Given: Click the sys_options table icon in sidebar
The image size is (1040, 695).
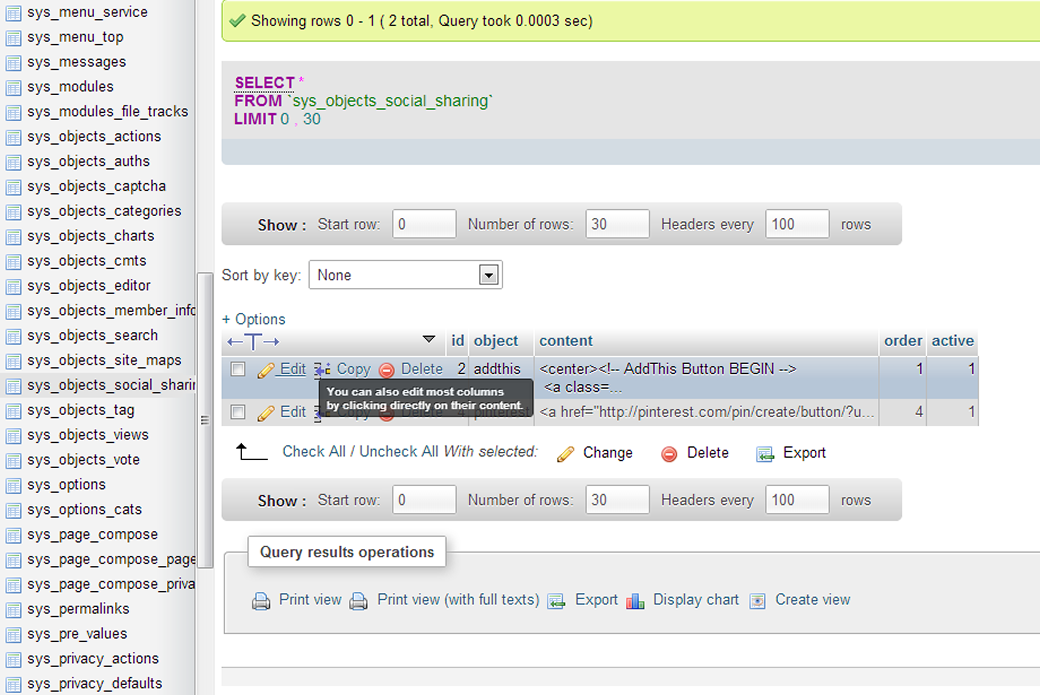Looking at the screenshot, I should [13, 485].
